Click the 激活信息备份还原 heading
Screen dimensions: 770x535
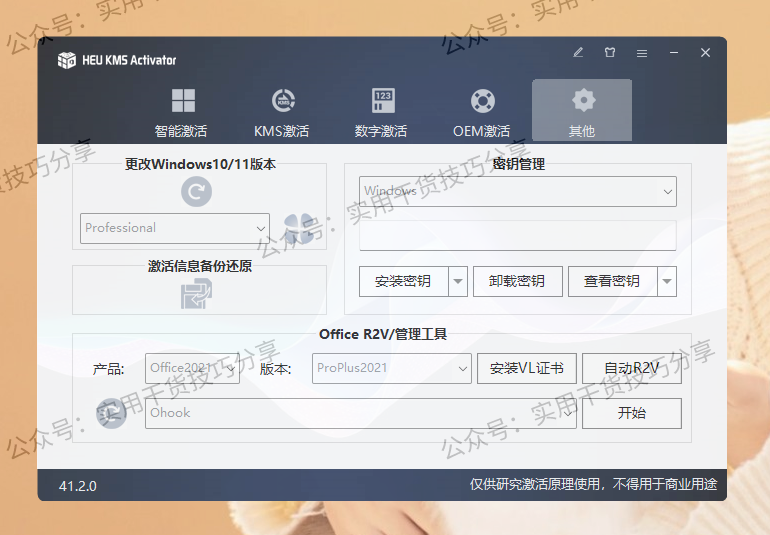(x=200, y=266)
